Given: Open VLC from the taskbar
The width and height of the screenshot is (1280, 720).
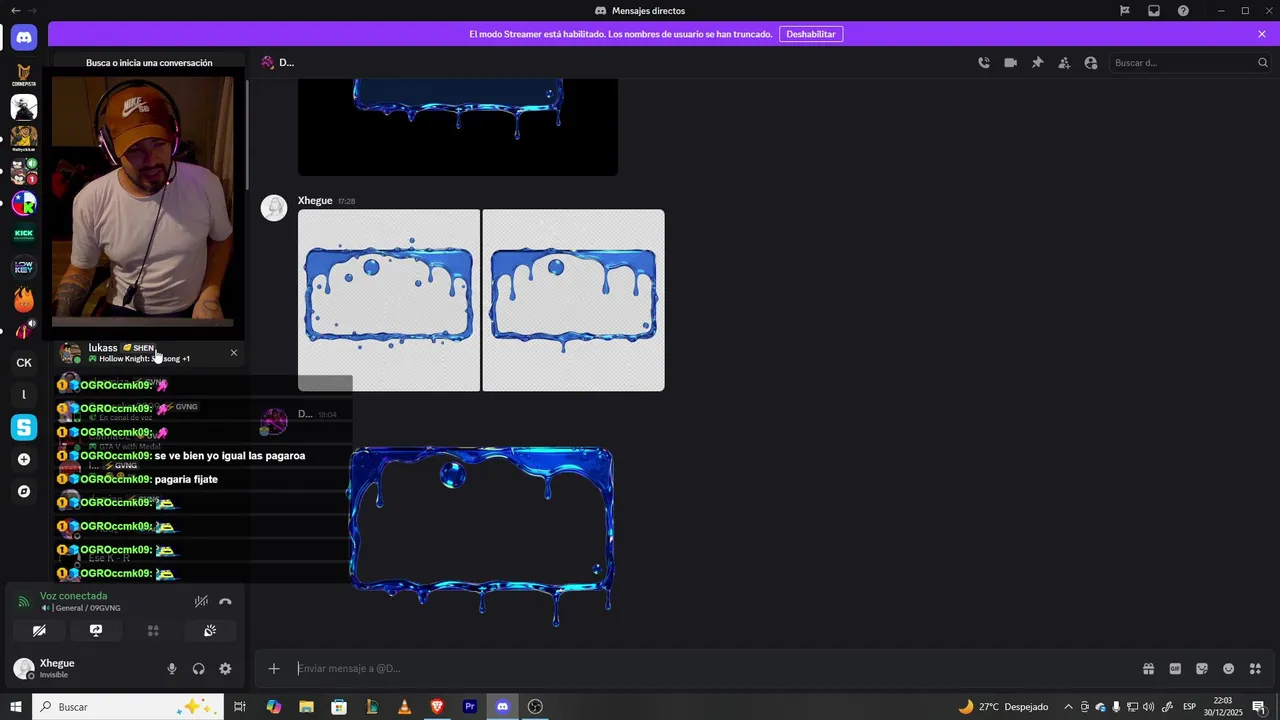Looking at the screenshot, I should 404,707.
